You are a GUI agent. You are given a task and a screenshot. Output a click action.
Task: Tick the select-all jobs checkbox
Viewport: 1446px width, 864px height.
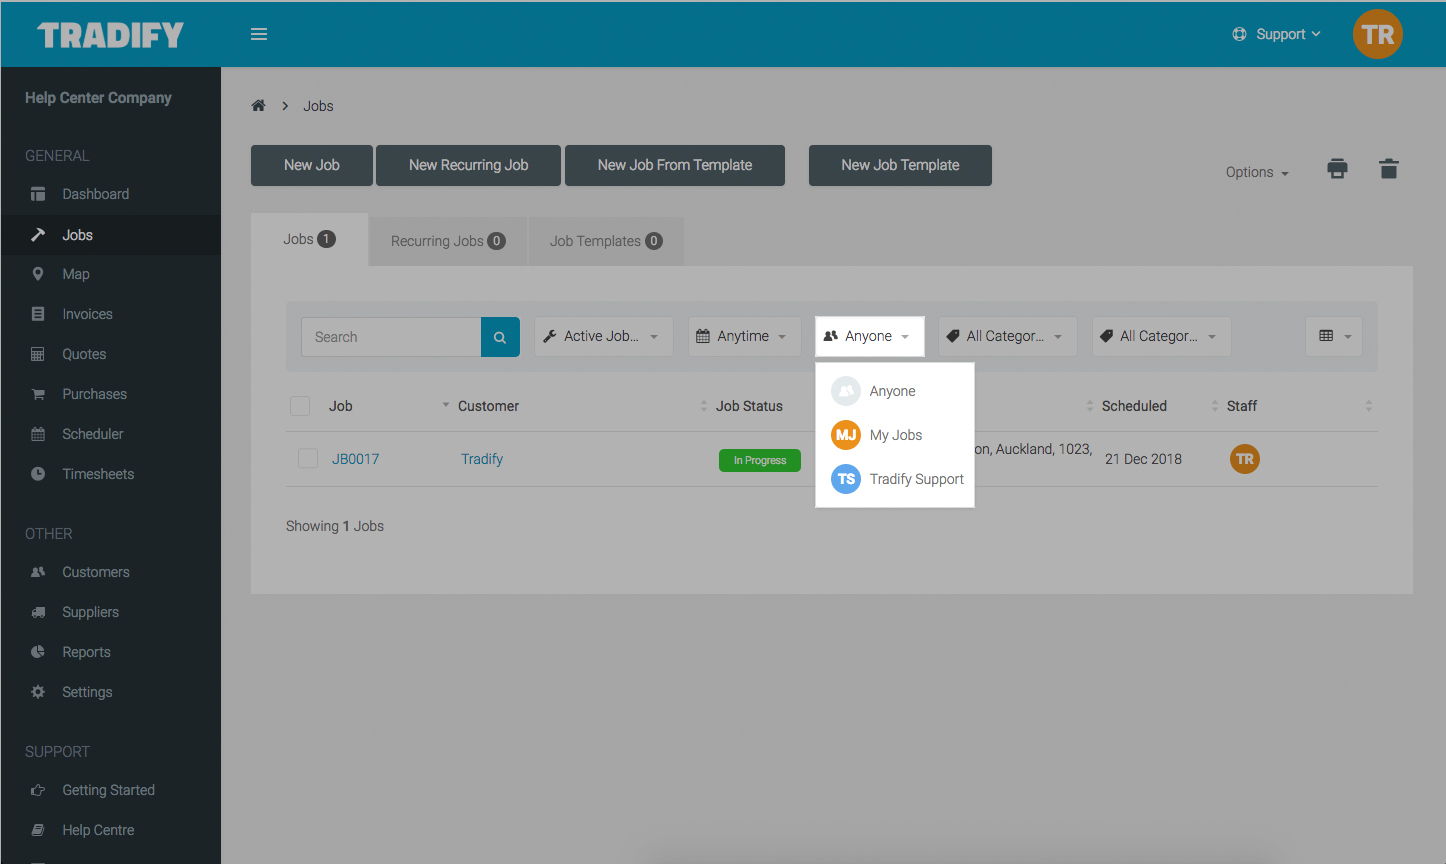pos(300,406)
